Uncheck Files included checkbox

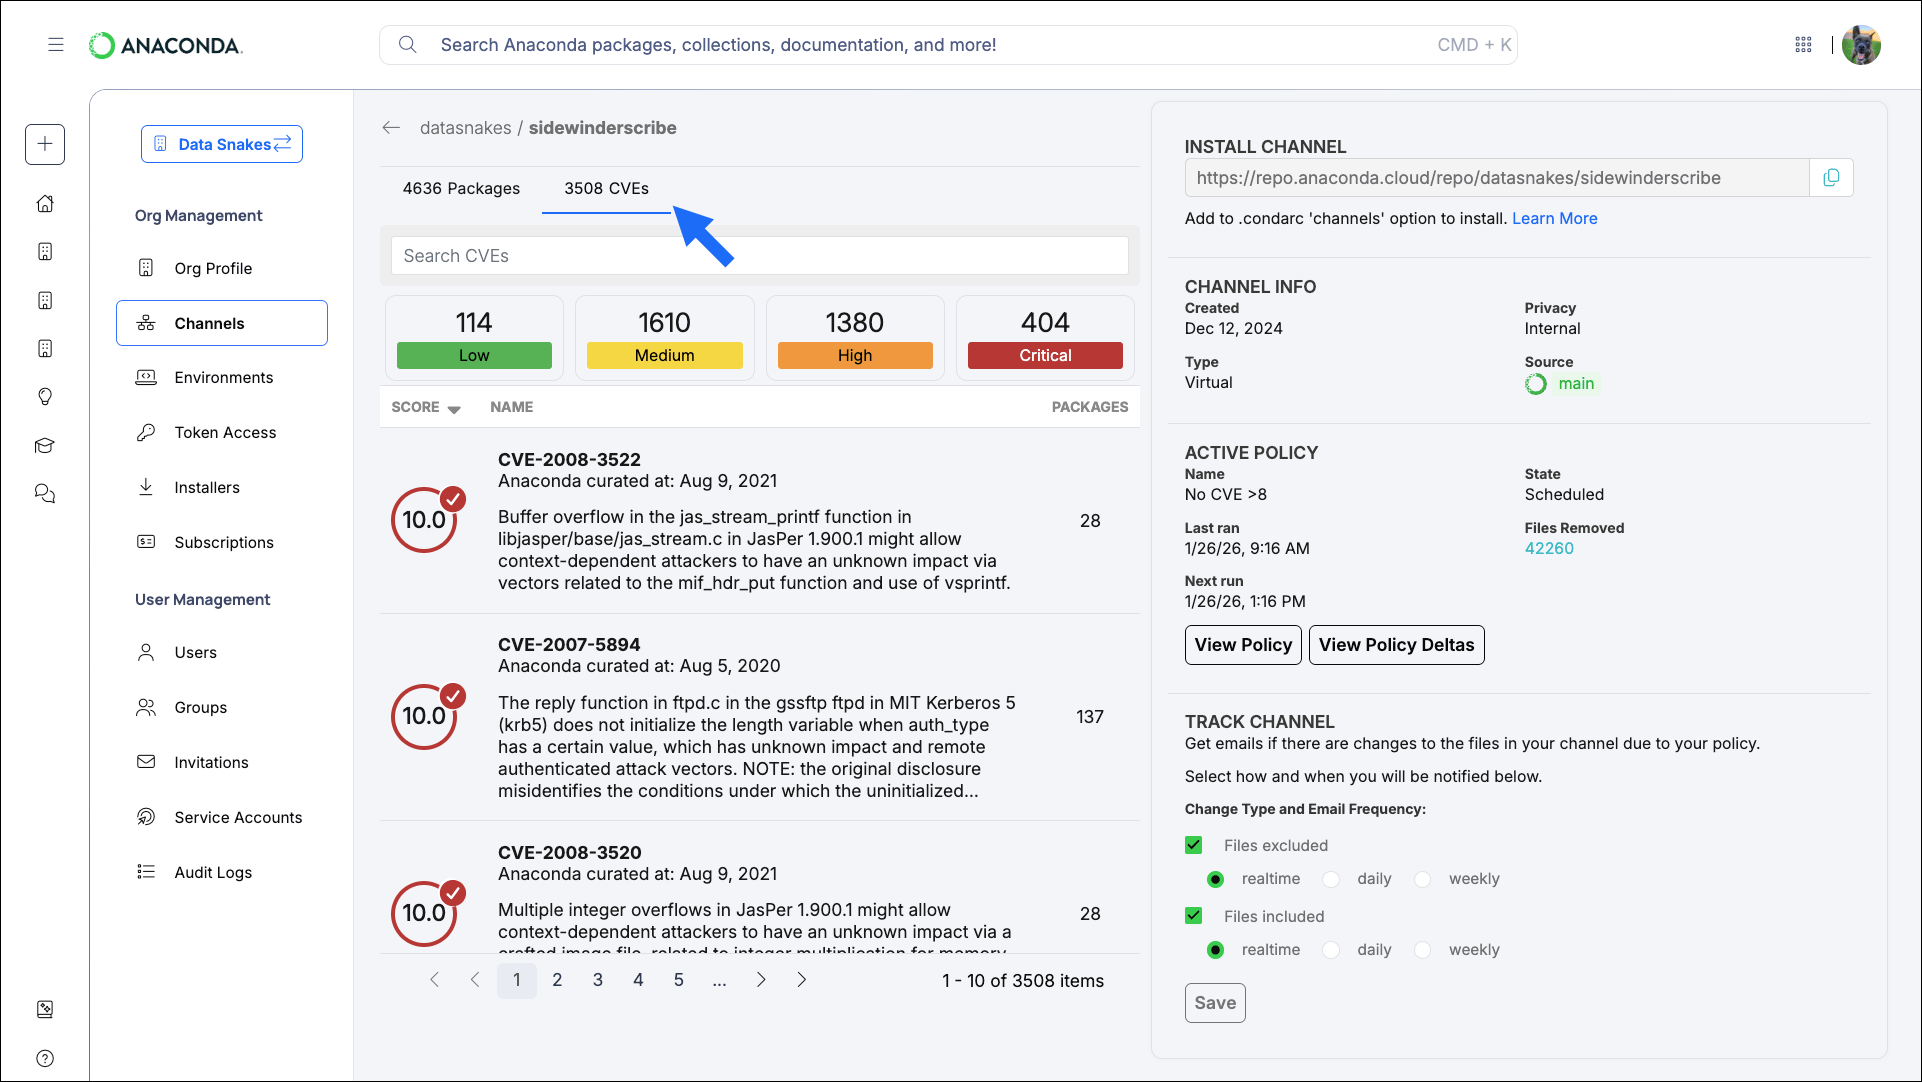1193,916
